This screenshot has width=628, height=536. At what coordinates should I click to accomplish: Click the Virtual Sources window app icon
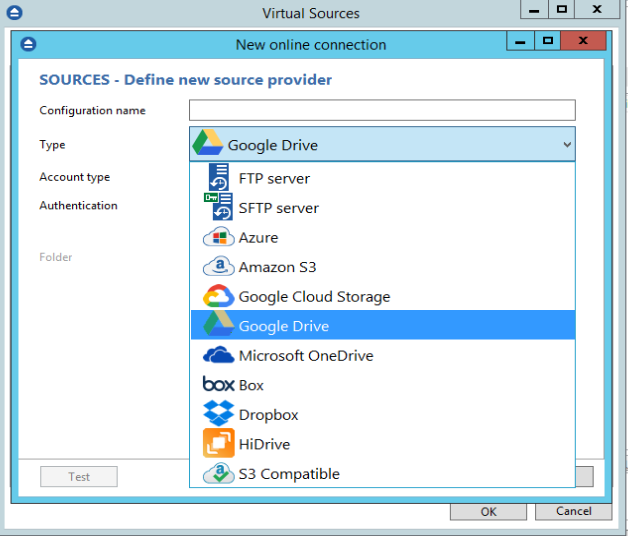click(14, 12)
